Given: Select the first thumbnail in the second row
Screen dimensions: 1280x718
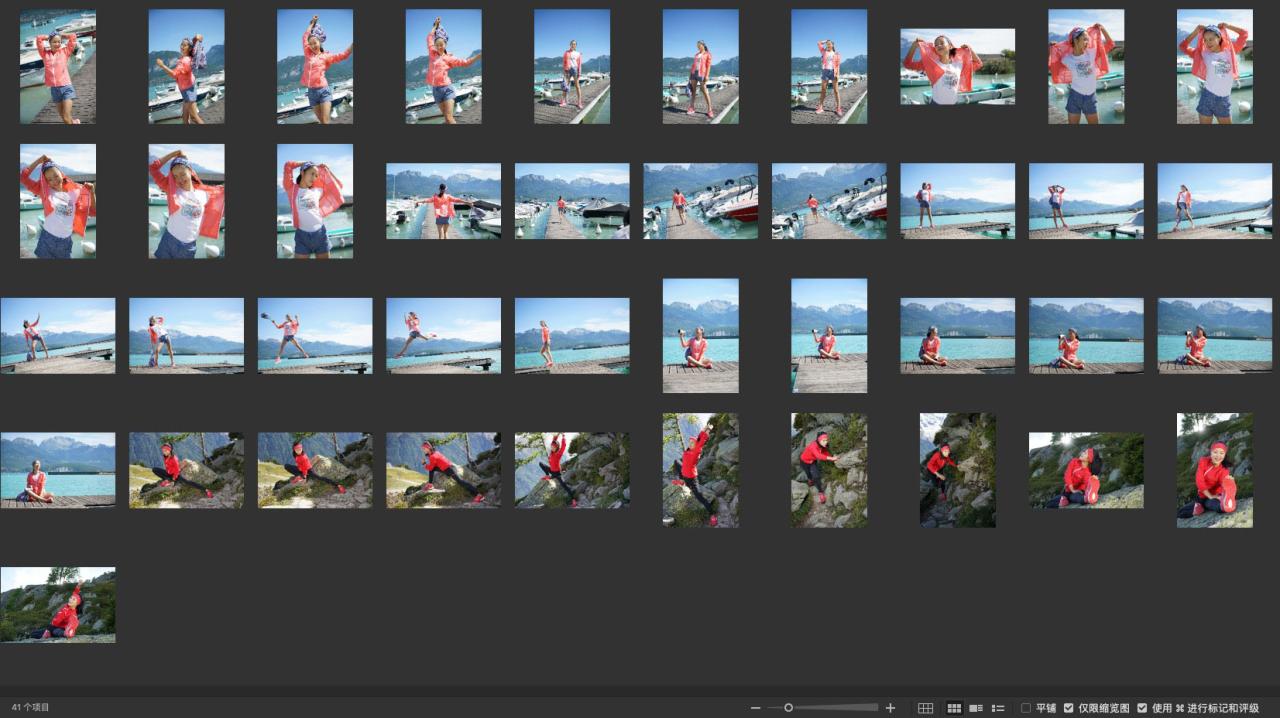Looking at the screenshot, I should pyautogui.click(x=58, y=201).
